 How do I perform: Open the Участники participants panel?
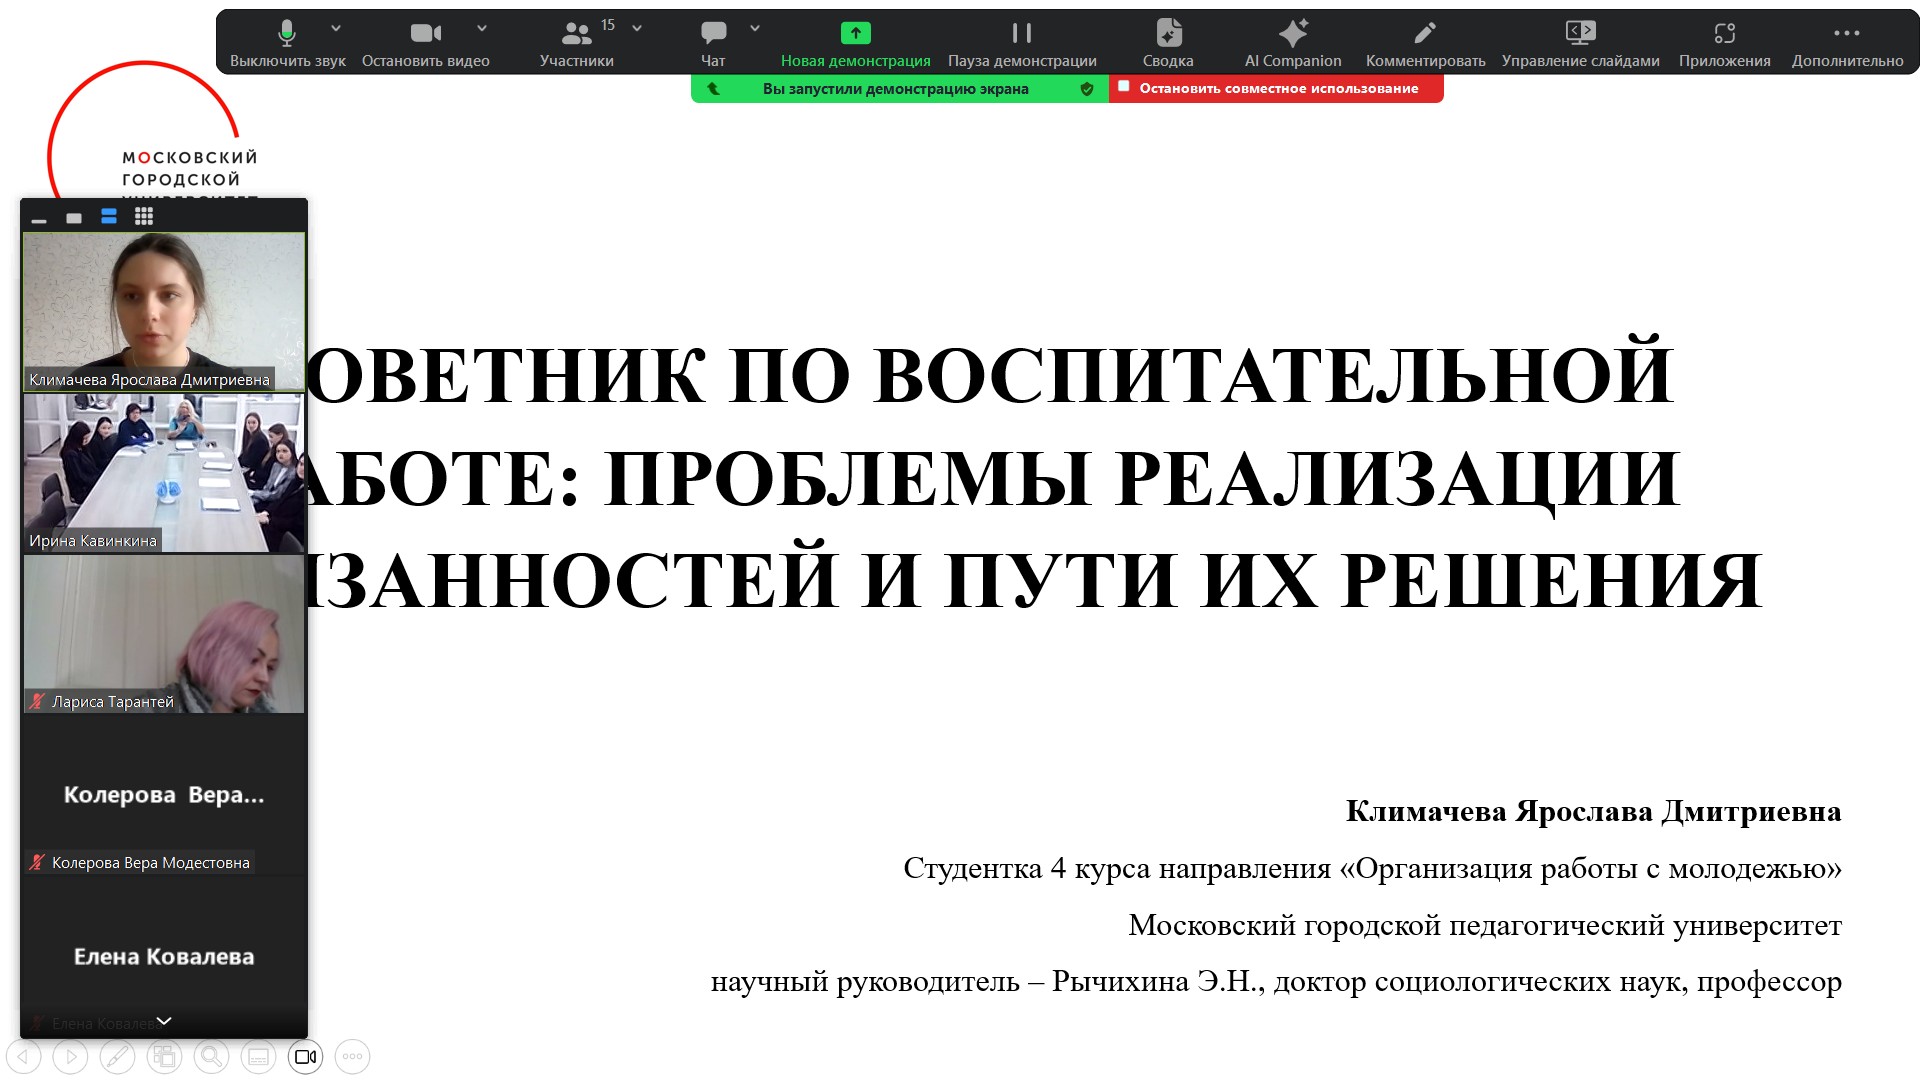(577, 42)
